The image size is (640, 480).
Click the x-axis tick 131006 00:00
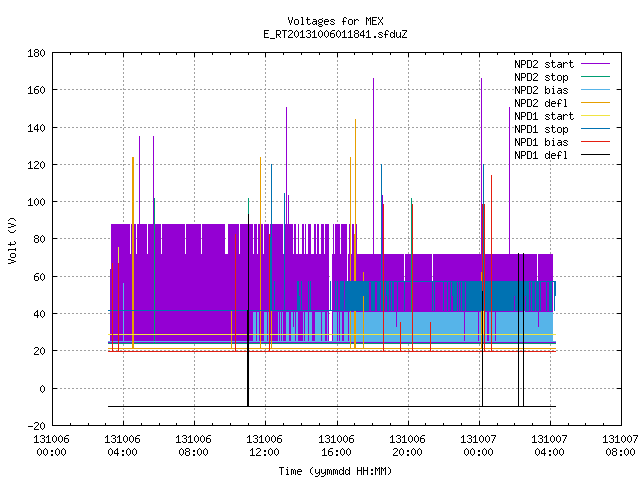pos(51,446)
